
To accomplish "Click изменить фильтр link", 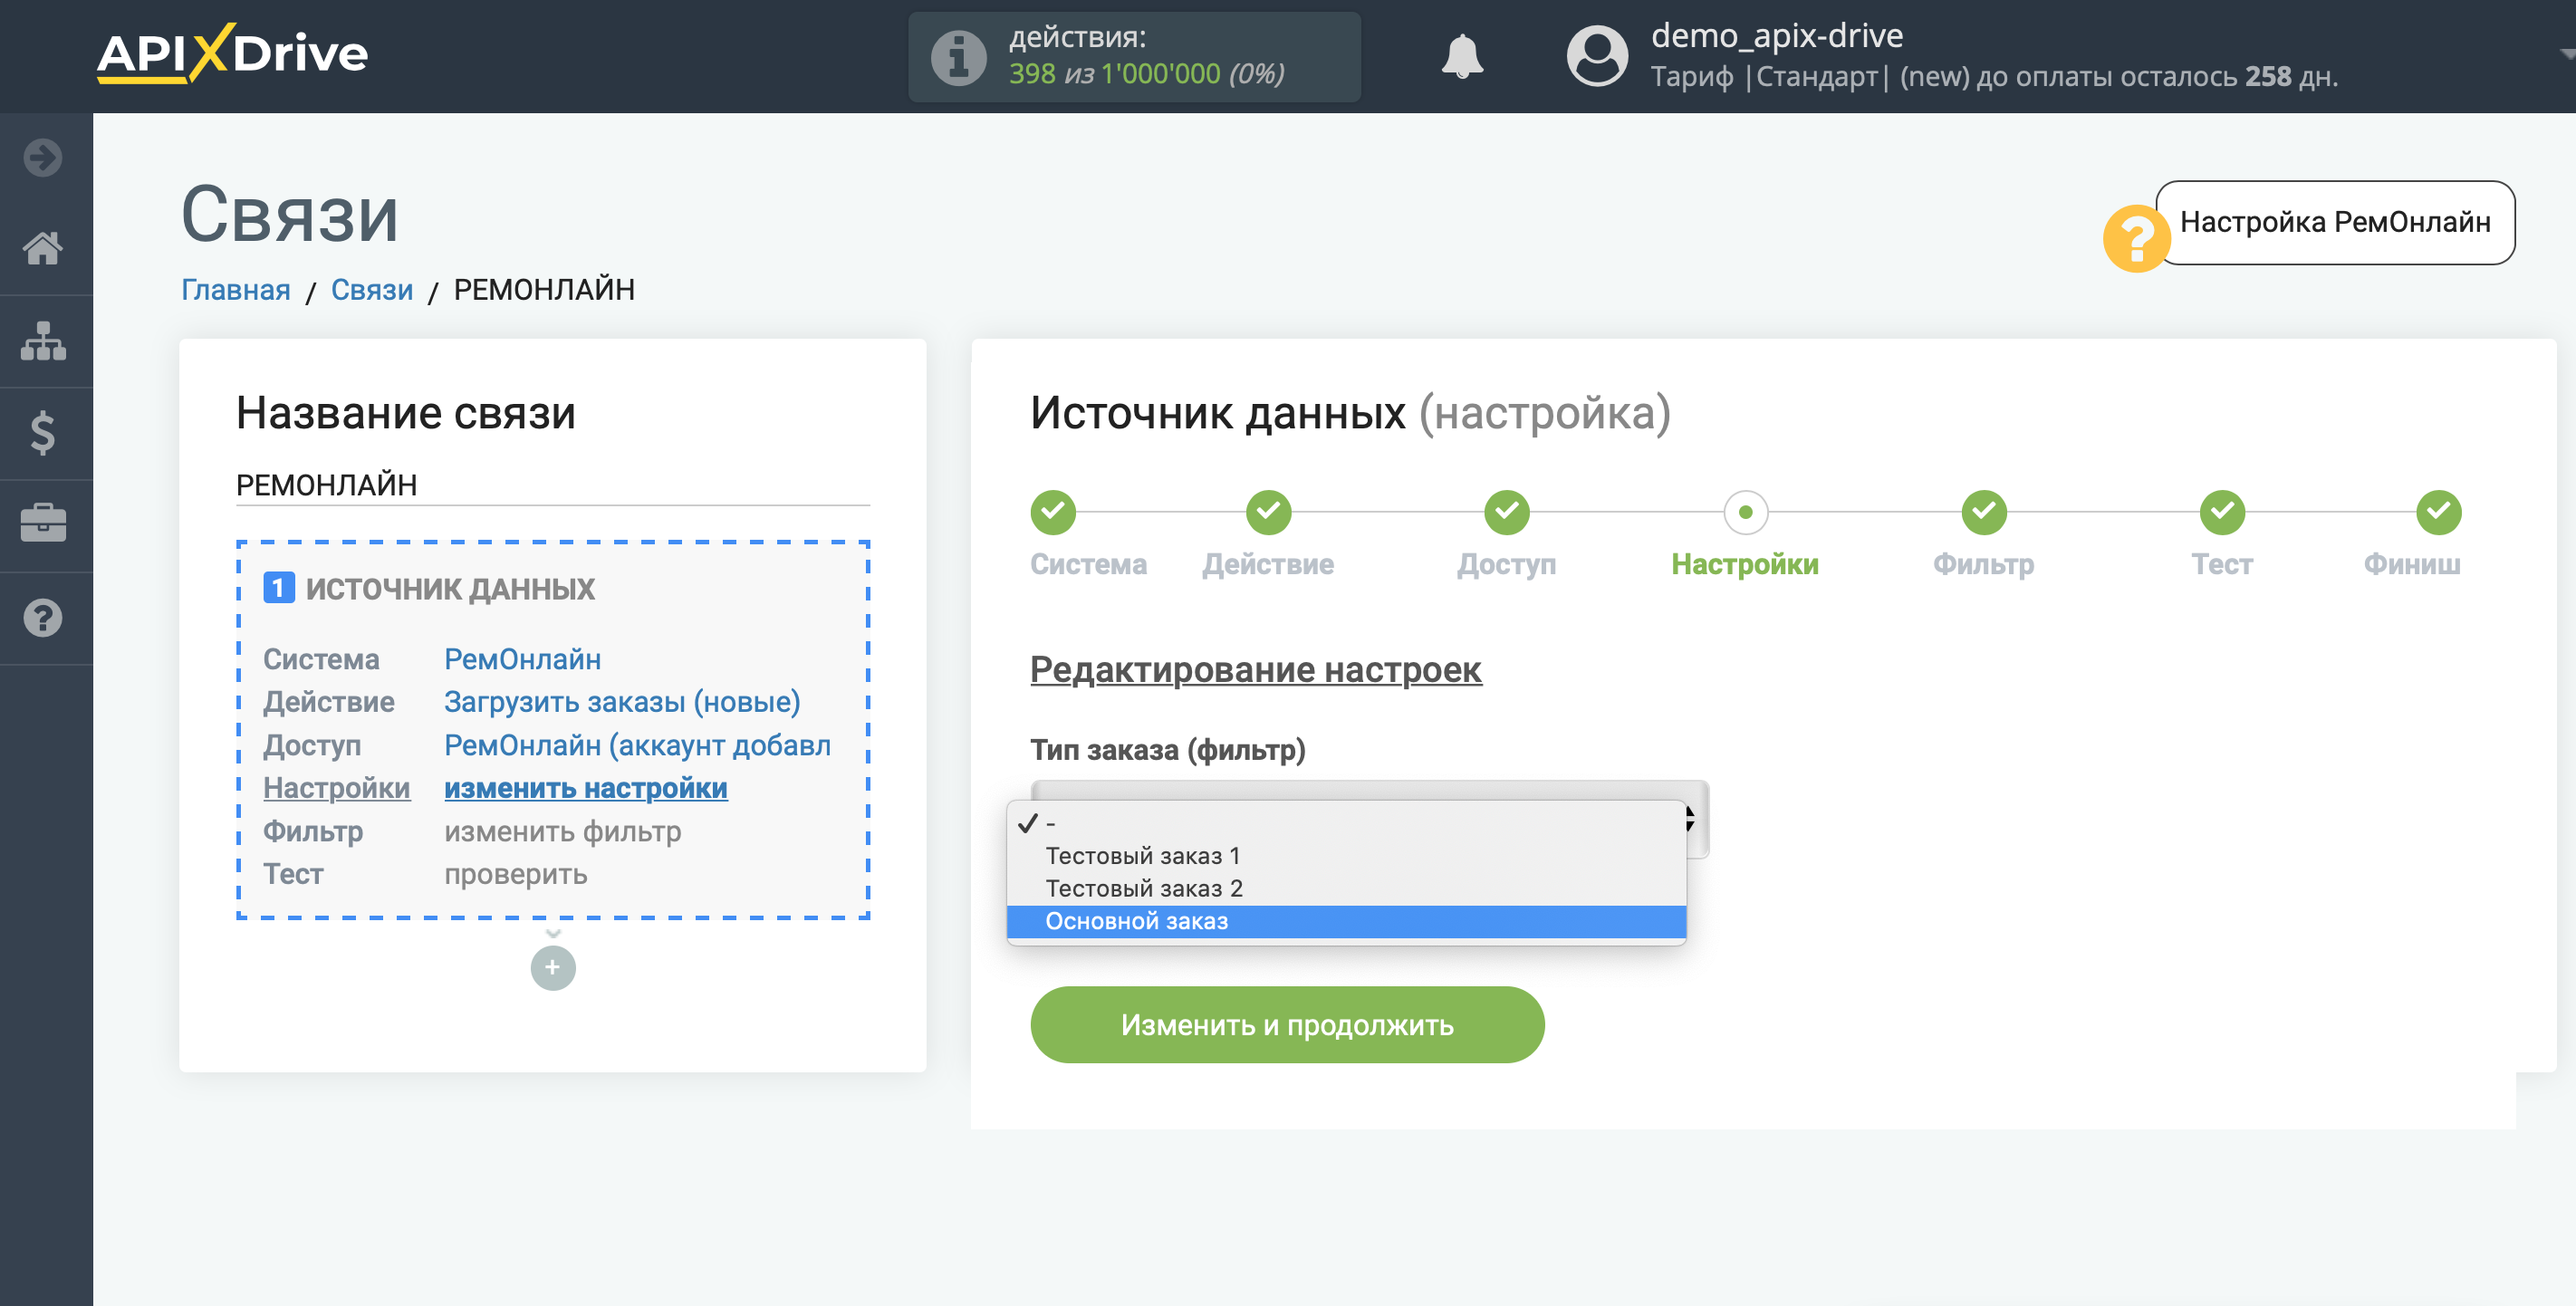I will click(x=563, y=831).
